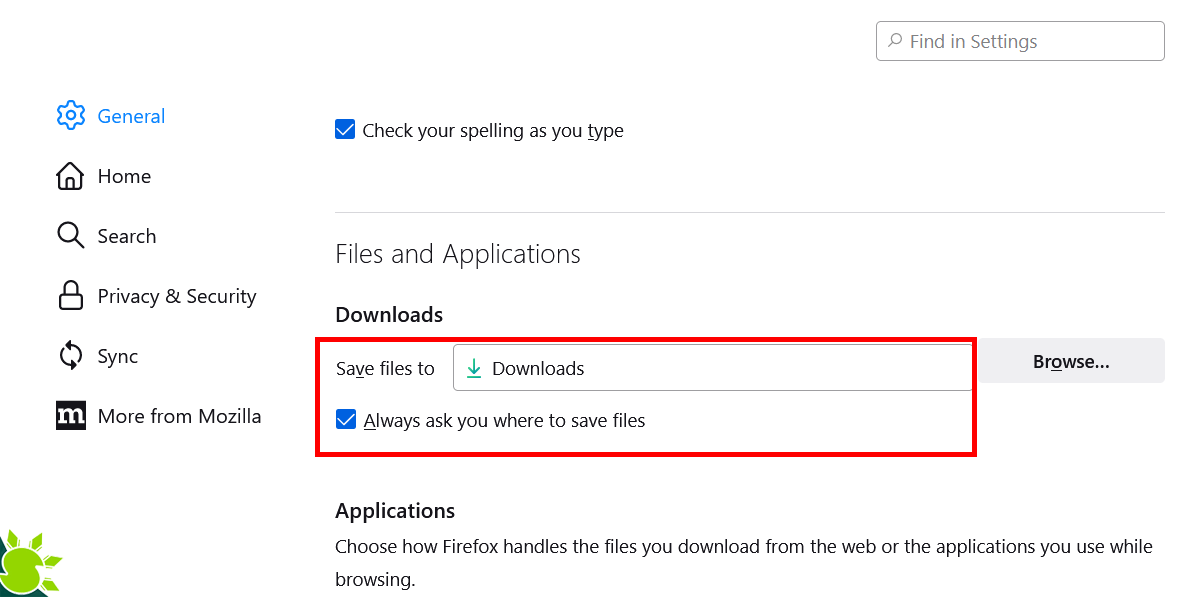1200x597 pixels.
Task: Select the General section label
Action: 131,116
